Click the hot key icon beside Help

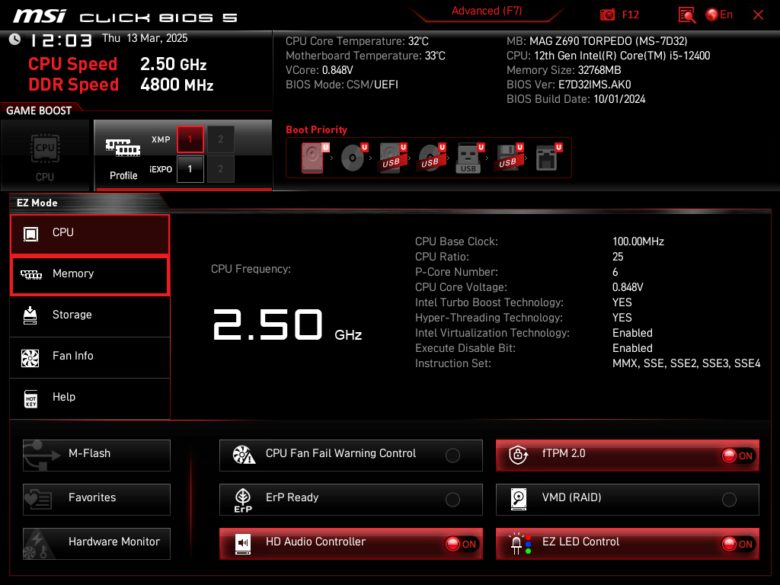[x=31, y=398]
